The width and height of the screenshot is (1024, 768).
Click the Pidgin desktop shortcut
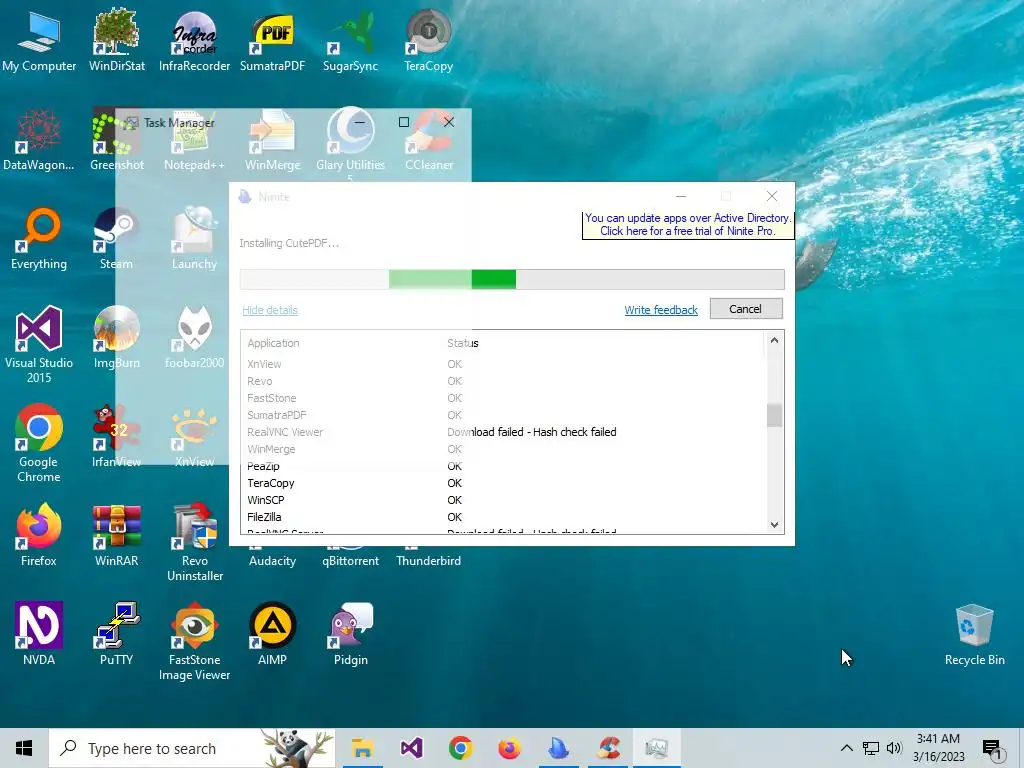(x=351, y=634)
